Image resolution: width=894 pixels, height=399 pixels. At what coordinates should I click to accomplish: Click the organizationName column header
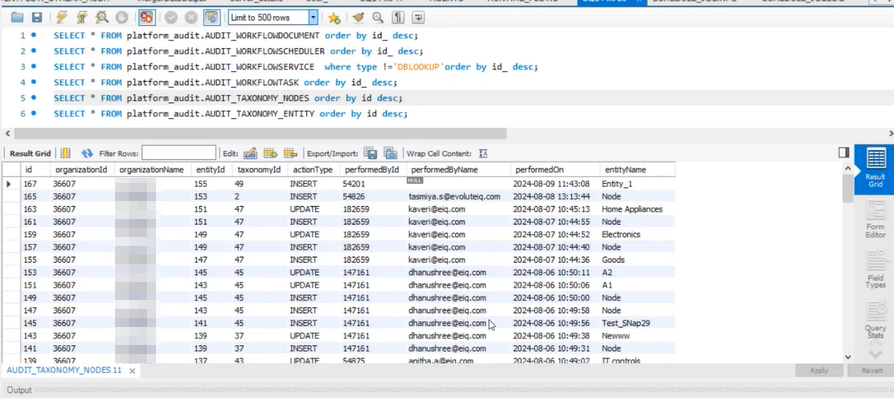point(152,170)
